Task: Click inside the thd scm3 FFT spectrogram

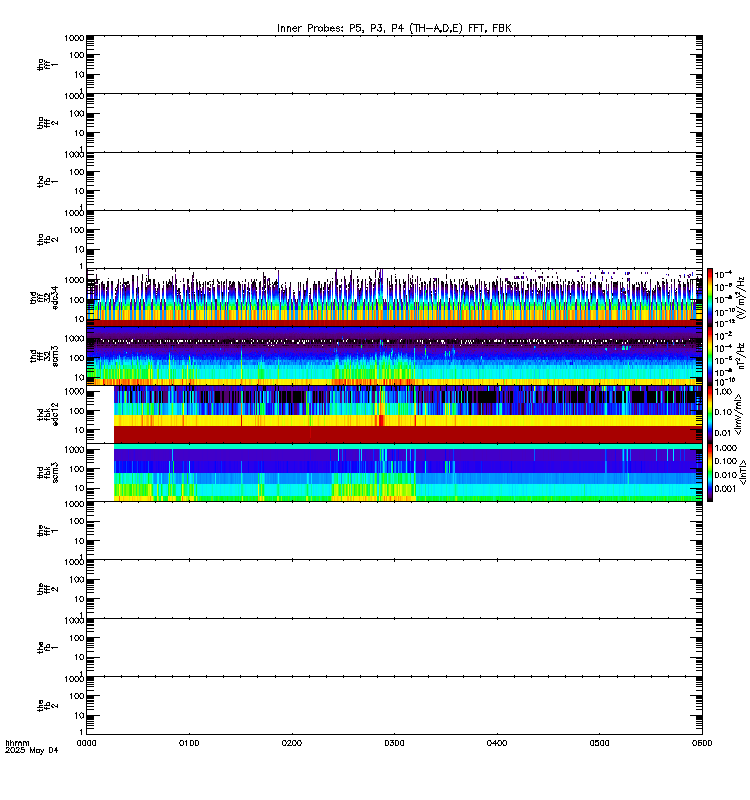Action: pyautogui.click(x=394, y=356)
